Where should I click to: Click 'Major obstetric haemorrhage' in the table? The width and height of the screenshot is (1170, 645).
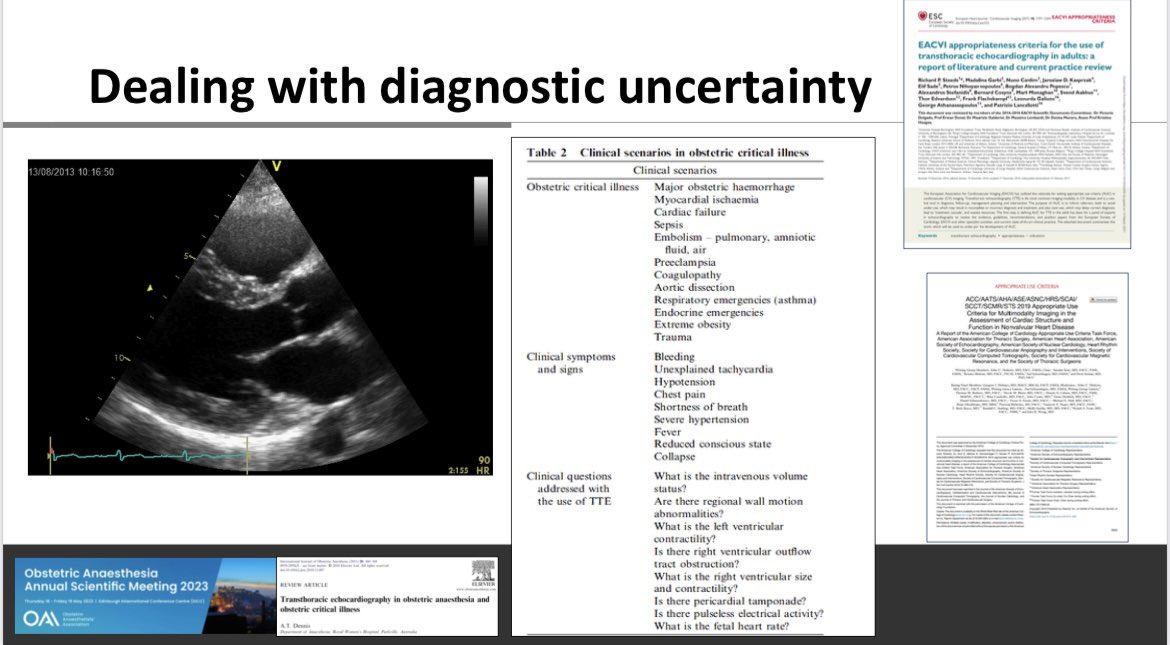tap(725, 187)
